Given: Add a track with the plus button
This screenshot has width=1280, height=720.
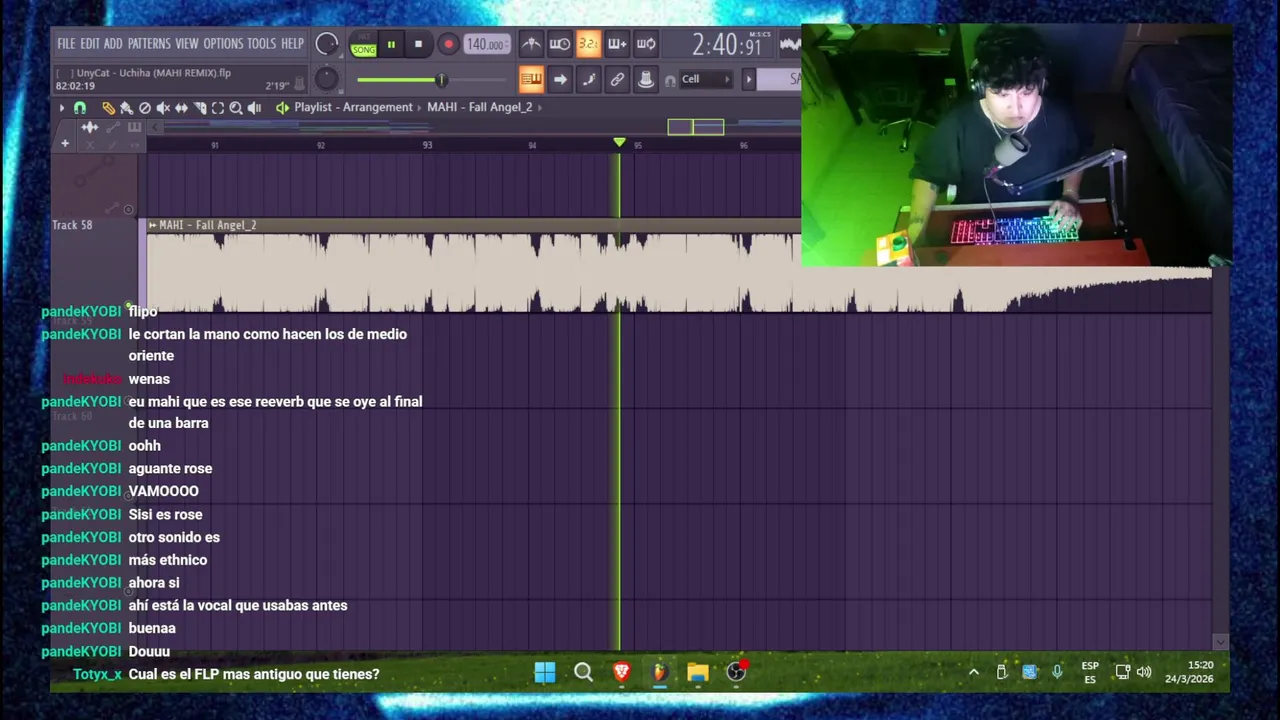Looking at the screenshot, I should point(65,144).
